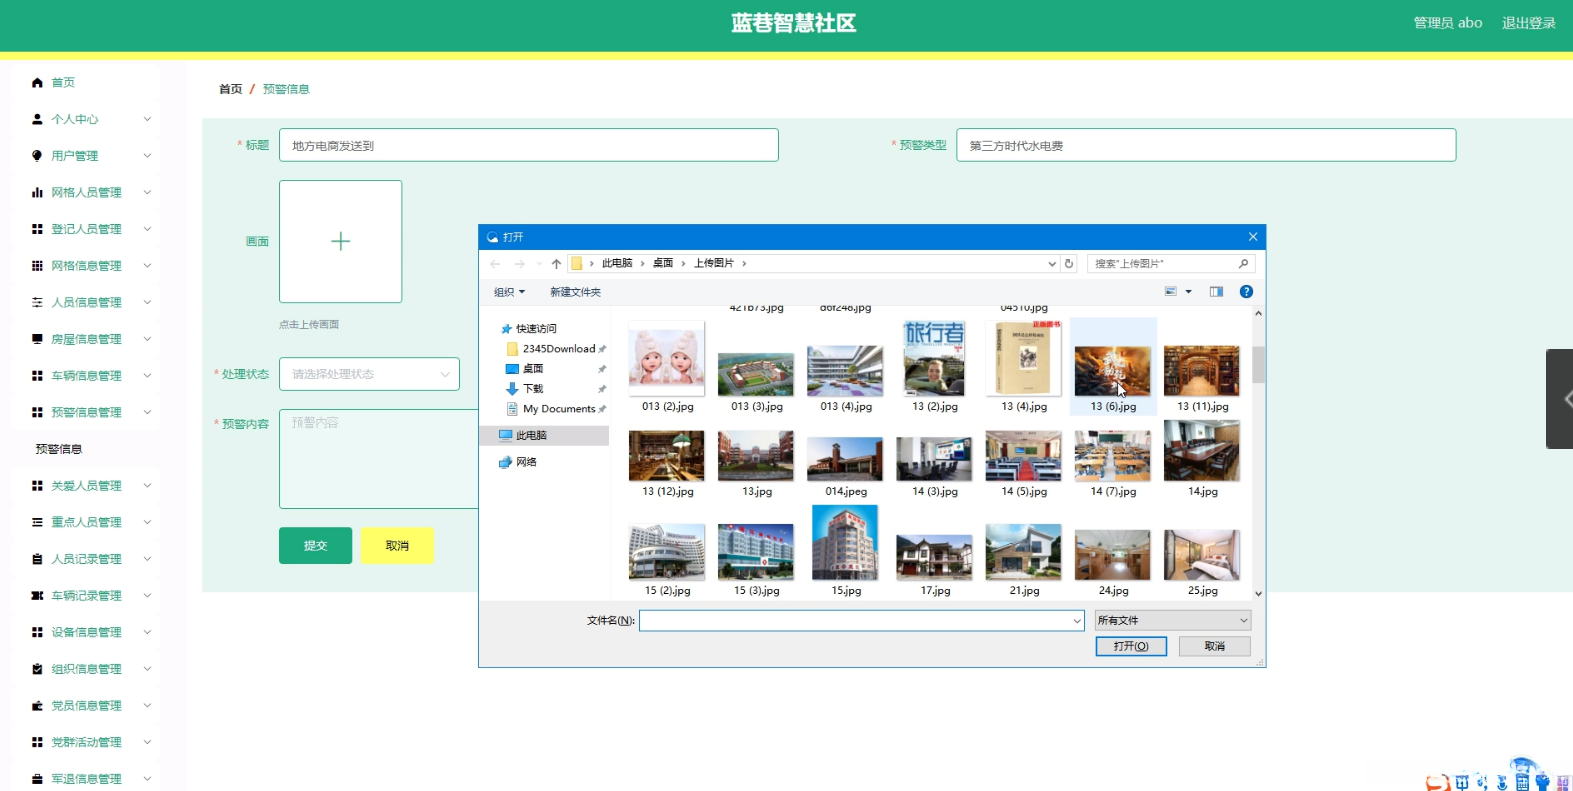Open the 所有文件 file type dropdown
This screenshot has width=1573, height=791.
1172,621
